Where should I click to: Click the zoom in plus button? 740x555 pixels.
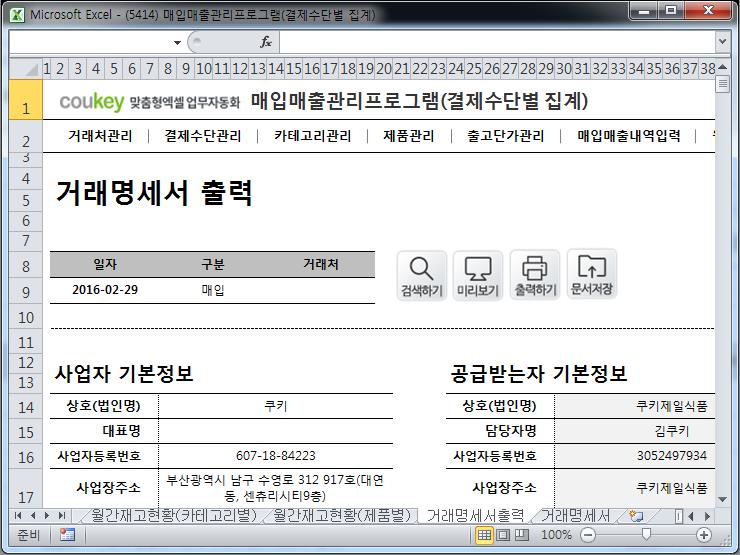tap(704, 535)
